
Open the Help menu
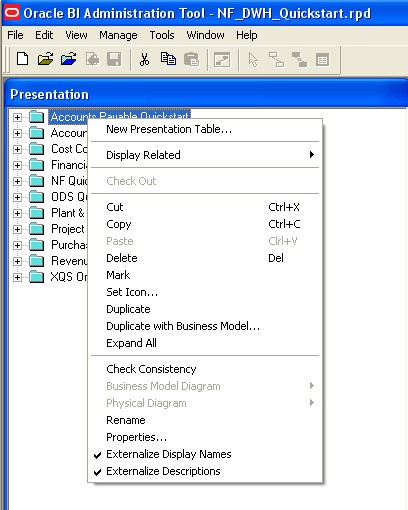247,35
